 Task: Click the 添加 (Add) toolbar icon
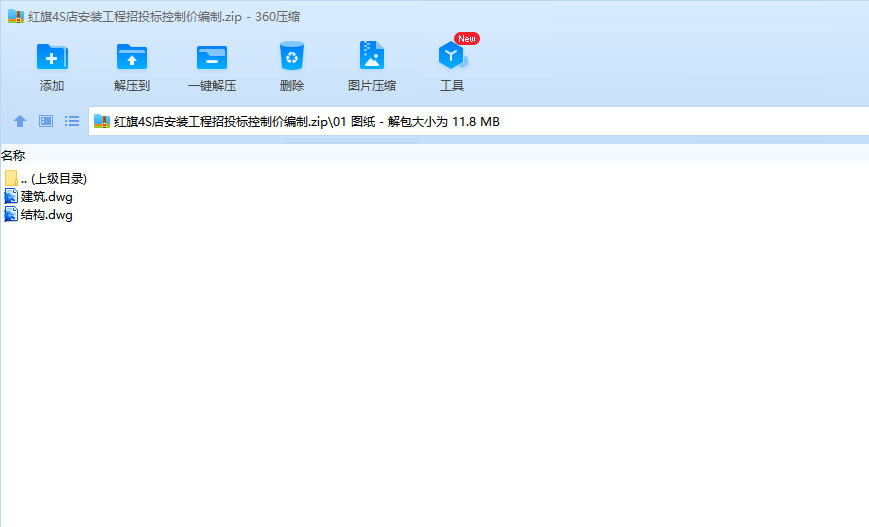(52, 57)
